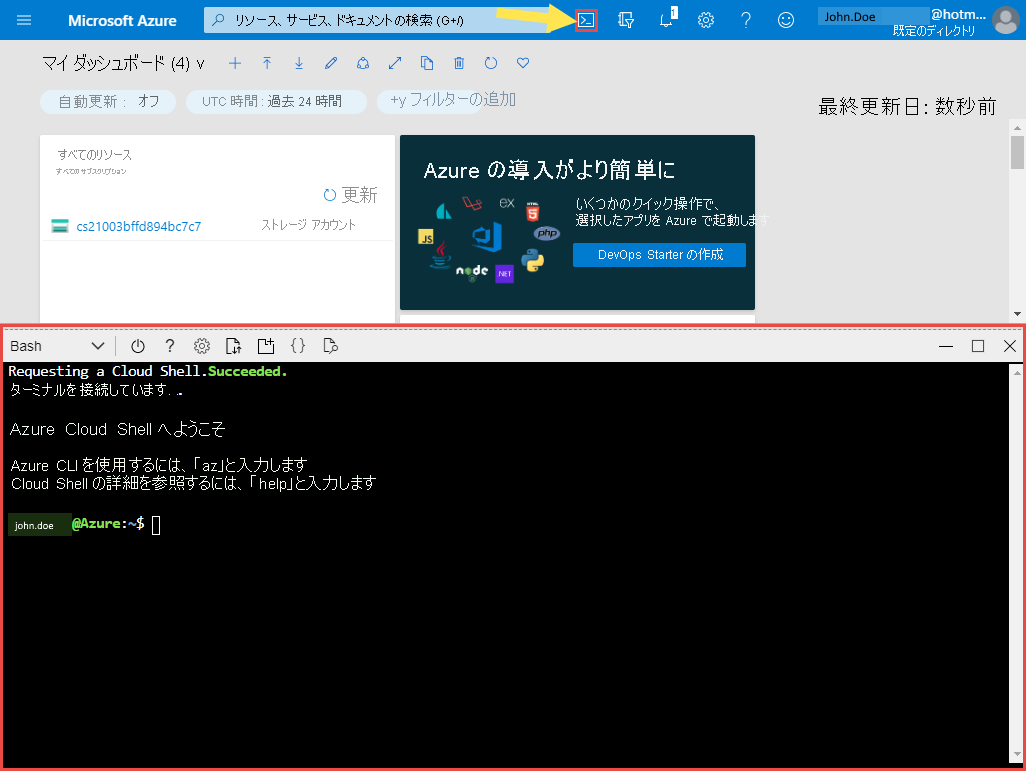1026x771 pixels.
Task: Minimize the Cloud Shell pane
Action: (x=946, y=346)
